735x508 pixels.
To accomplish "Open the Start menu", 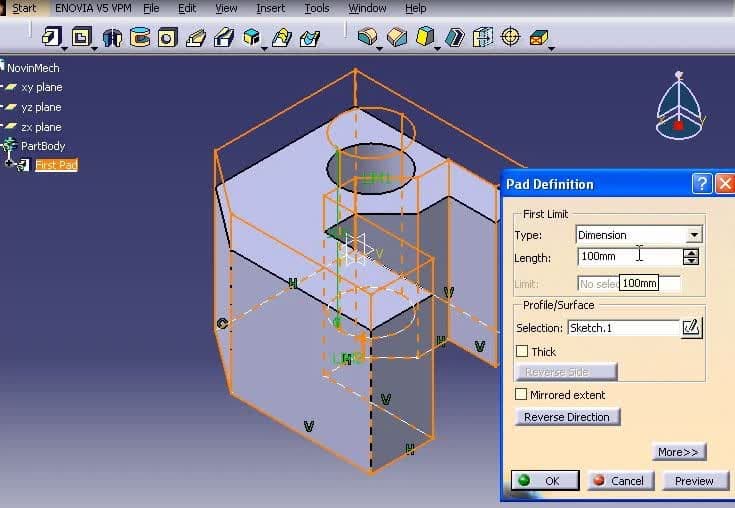I will tap(24, 8).
